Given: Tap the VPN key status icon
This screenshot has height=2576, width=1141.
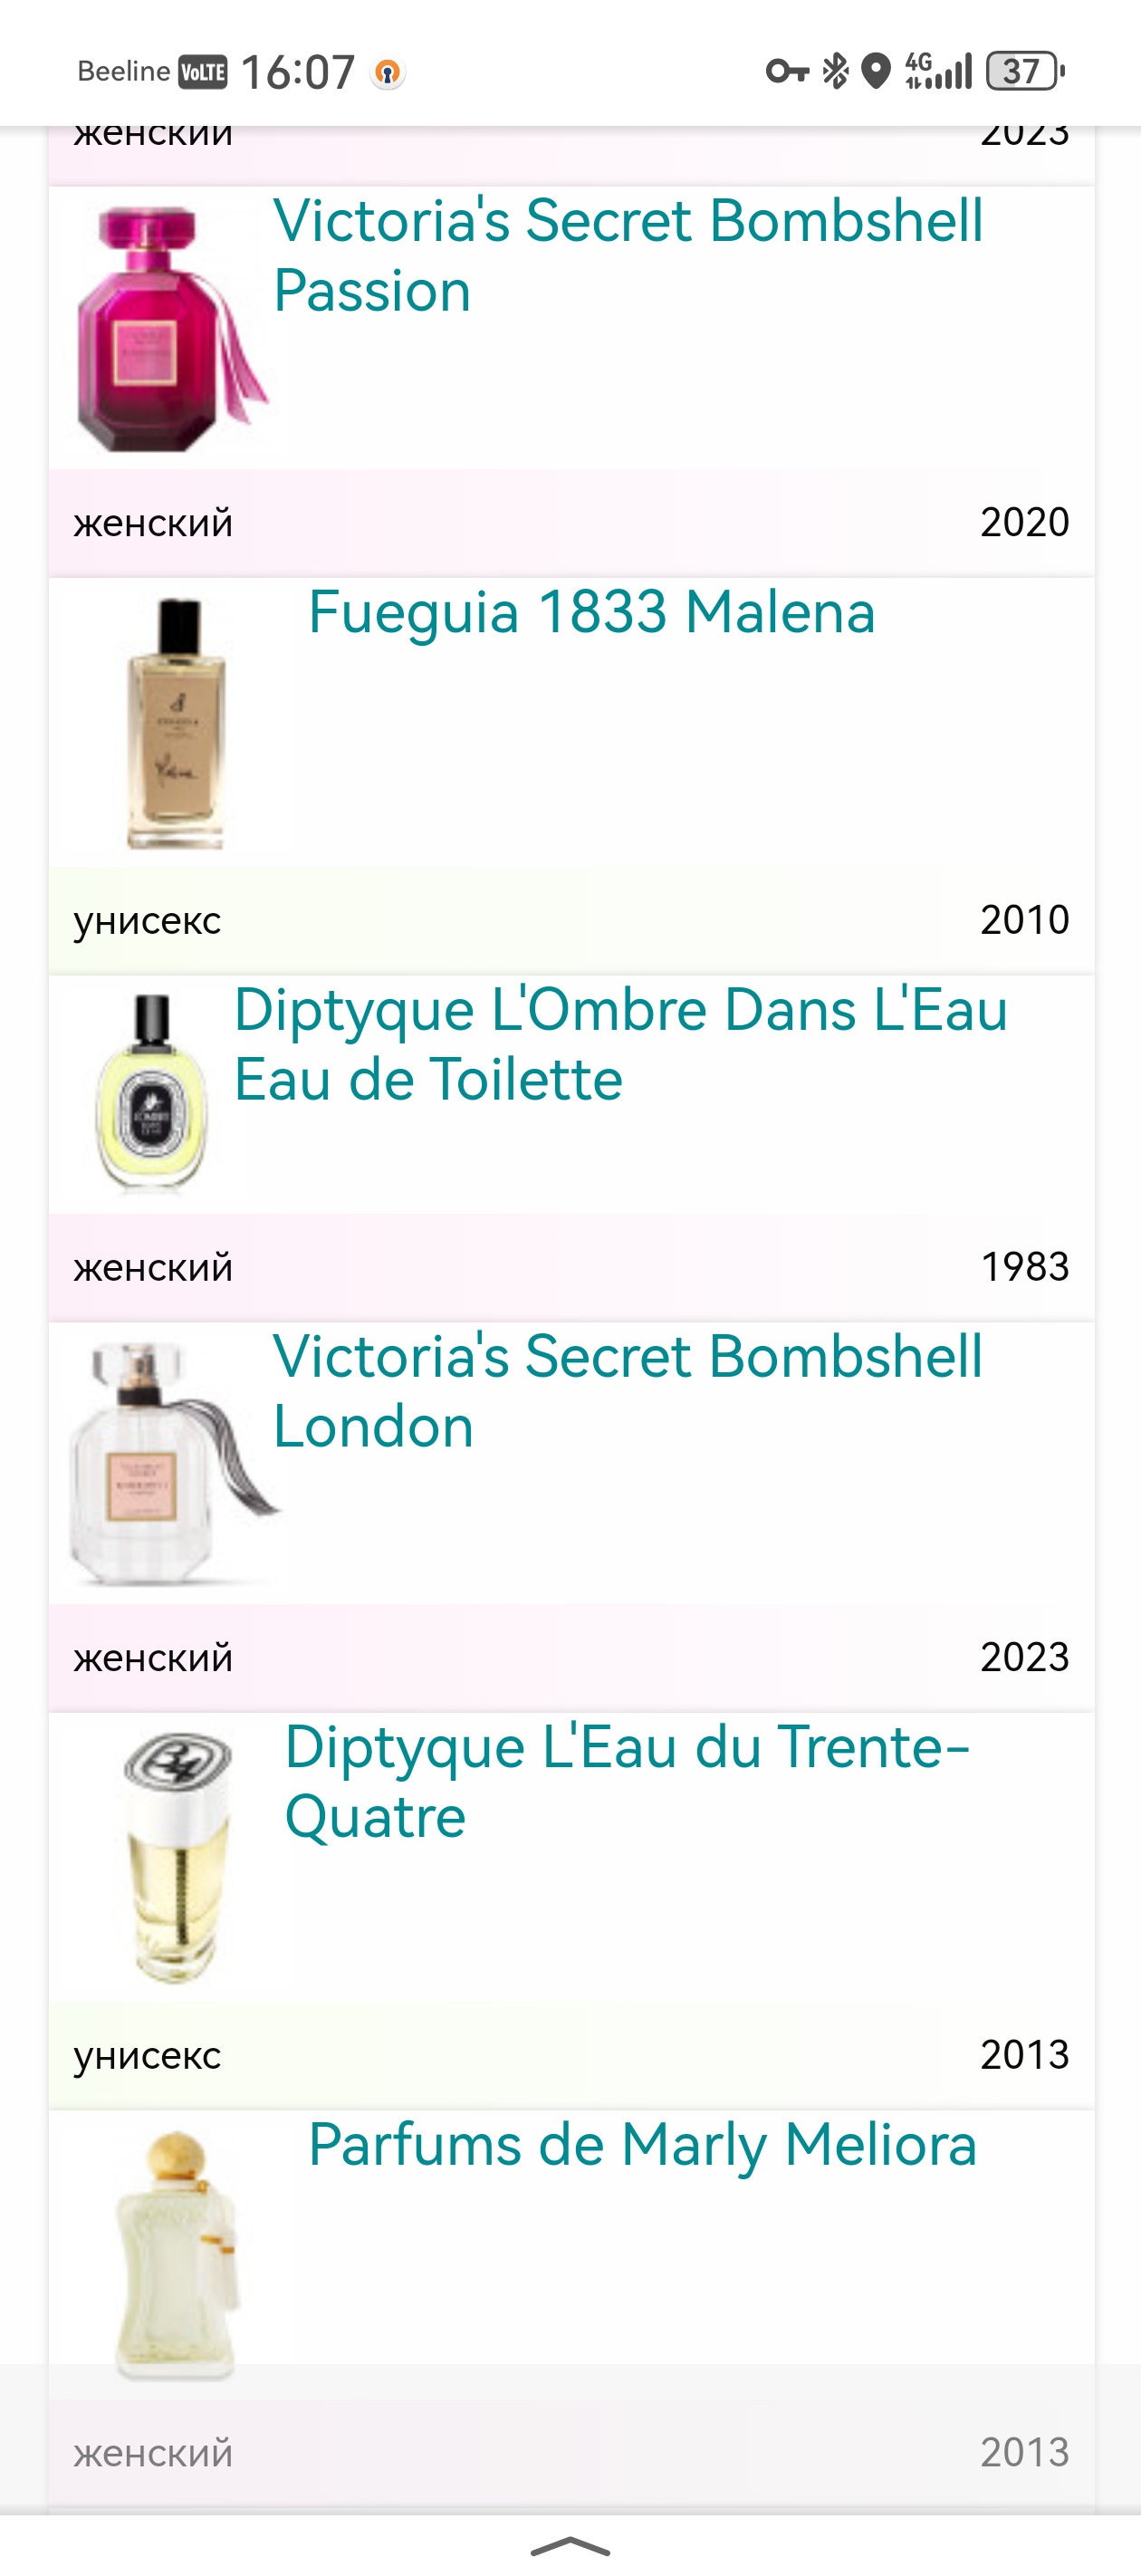Looking at the screenshot, I should [786, 71].
